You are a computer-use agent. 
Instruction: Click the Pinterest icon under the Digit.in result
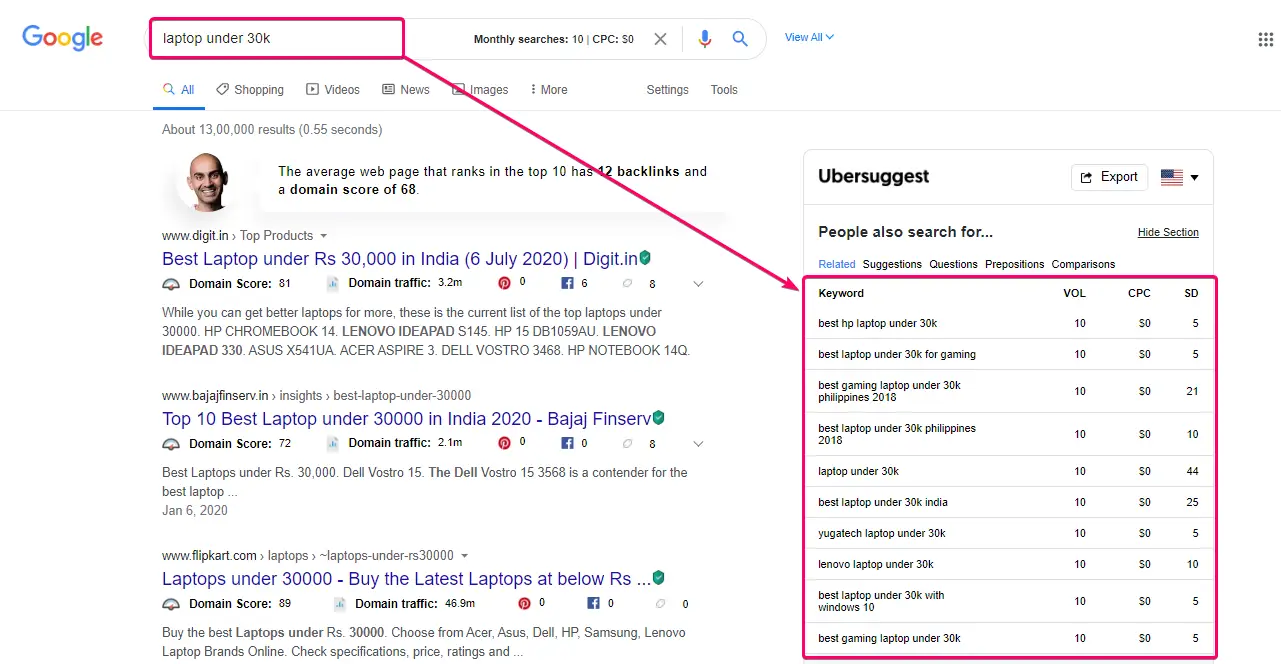click(505, 283)
